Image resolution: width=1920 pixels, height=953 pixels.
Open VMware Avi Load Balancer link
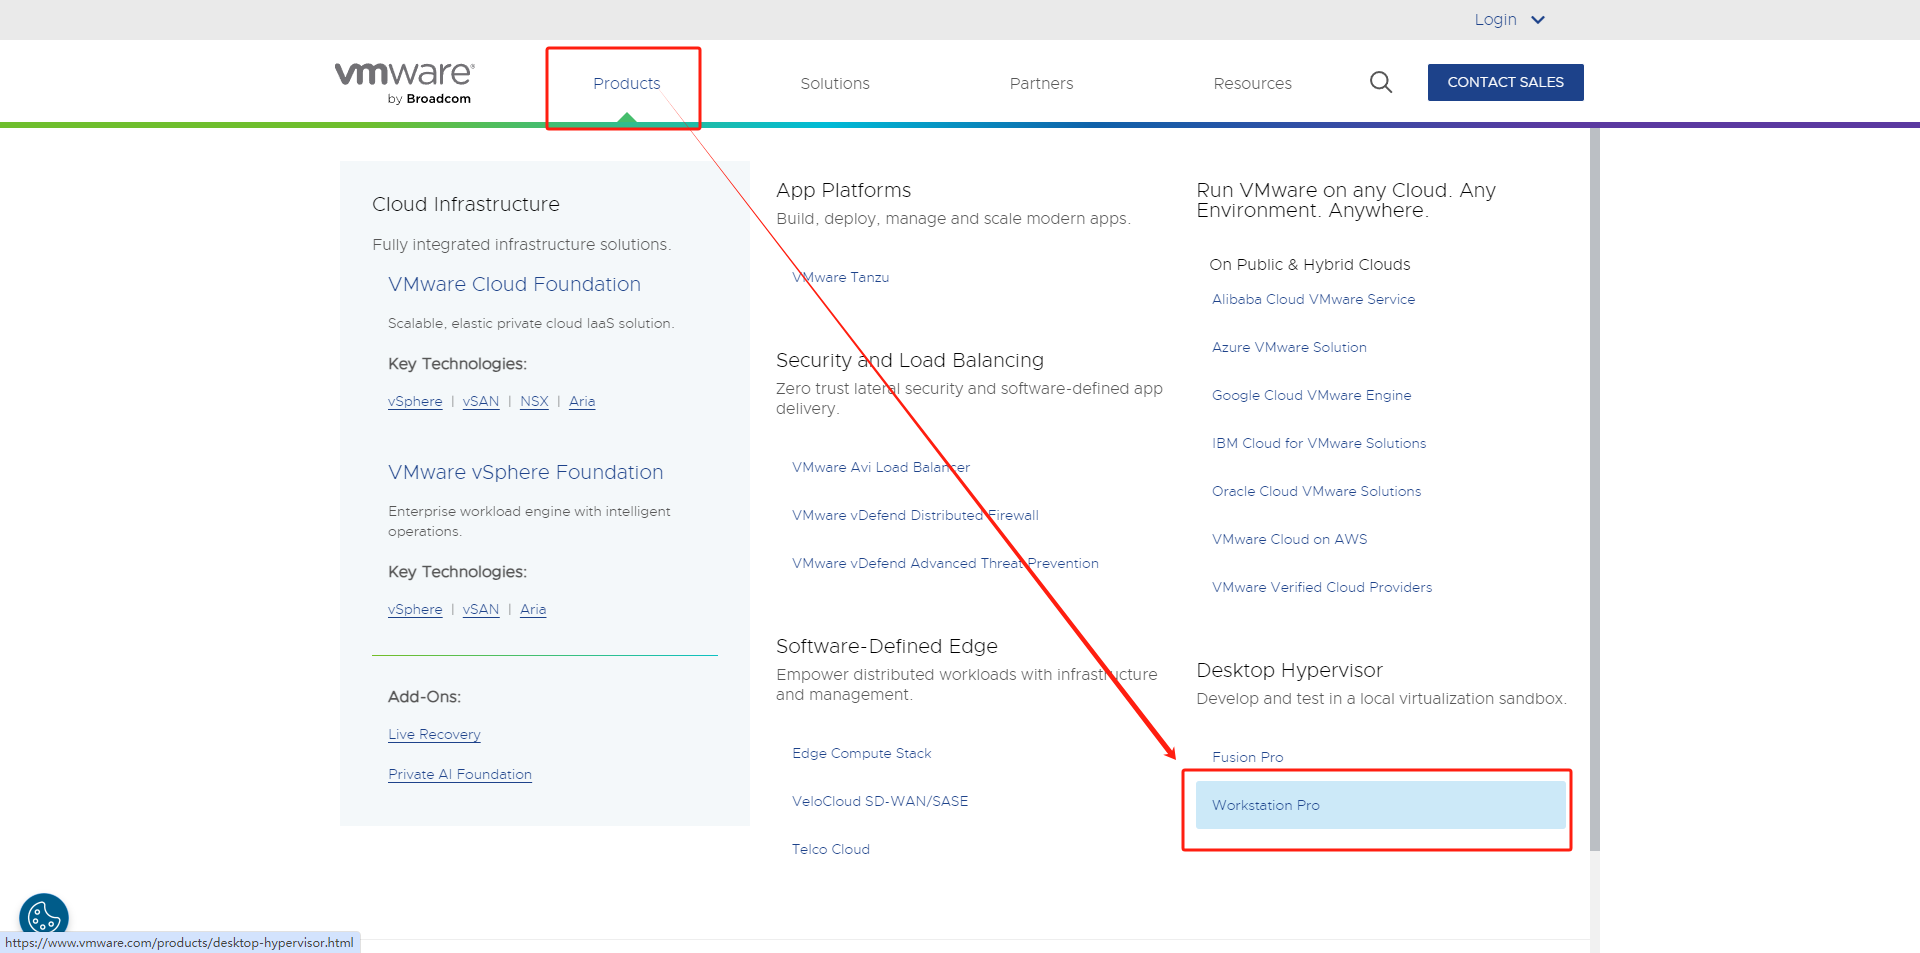(881, 467)
